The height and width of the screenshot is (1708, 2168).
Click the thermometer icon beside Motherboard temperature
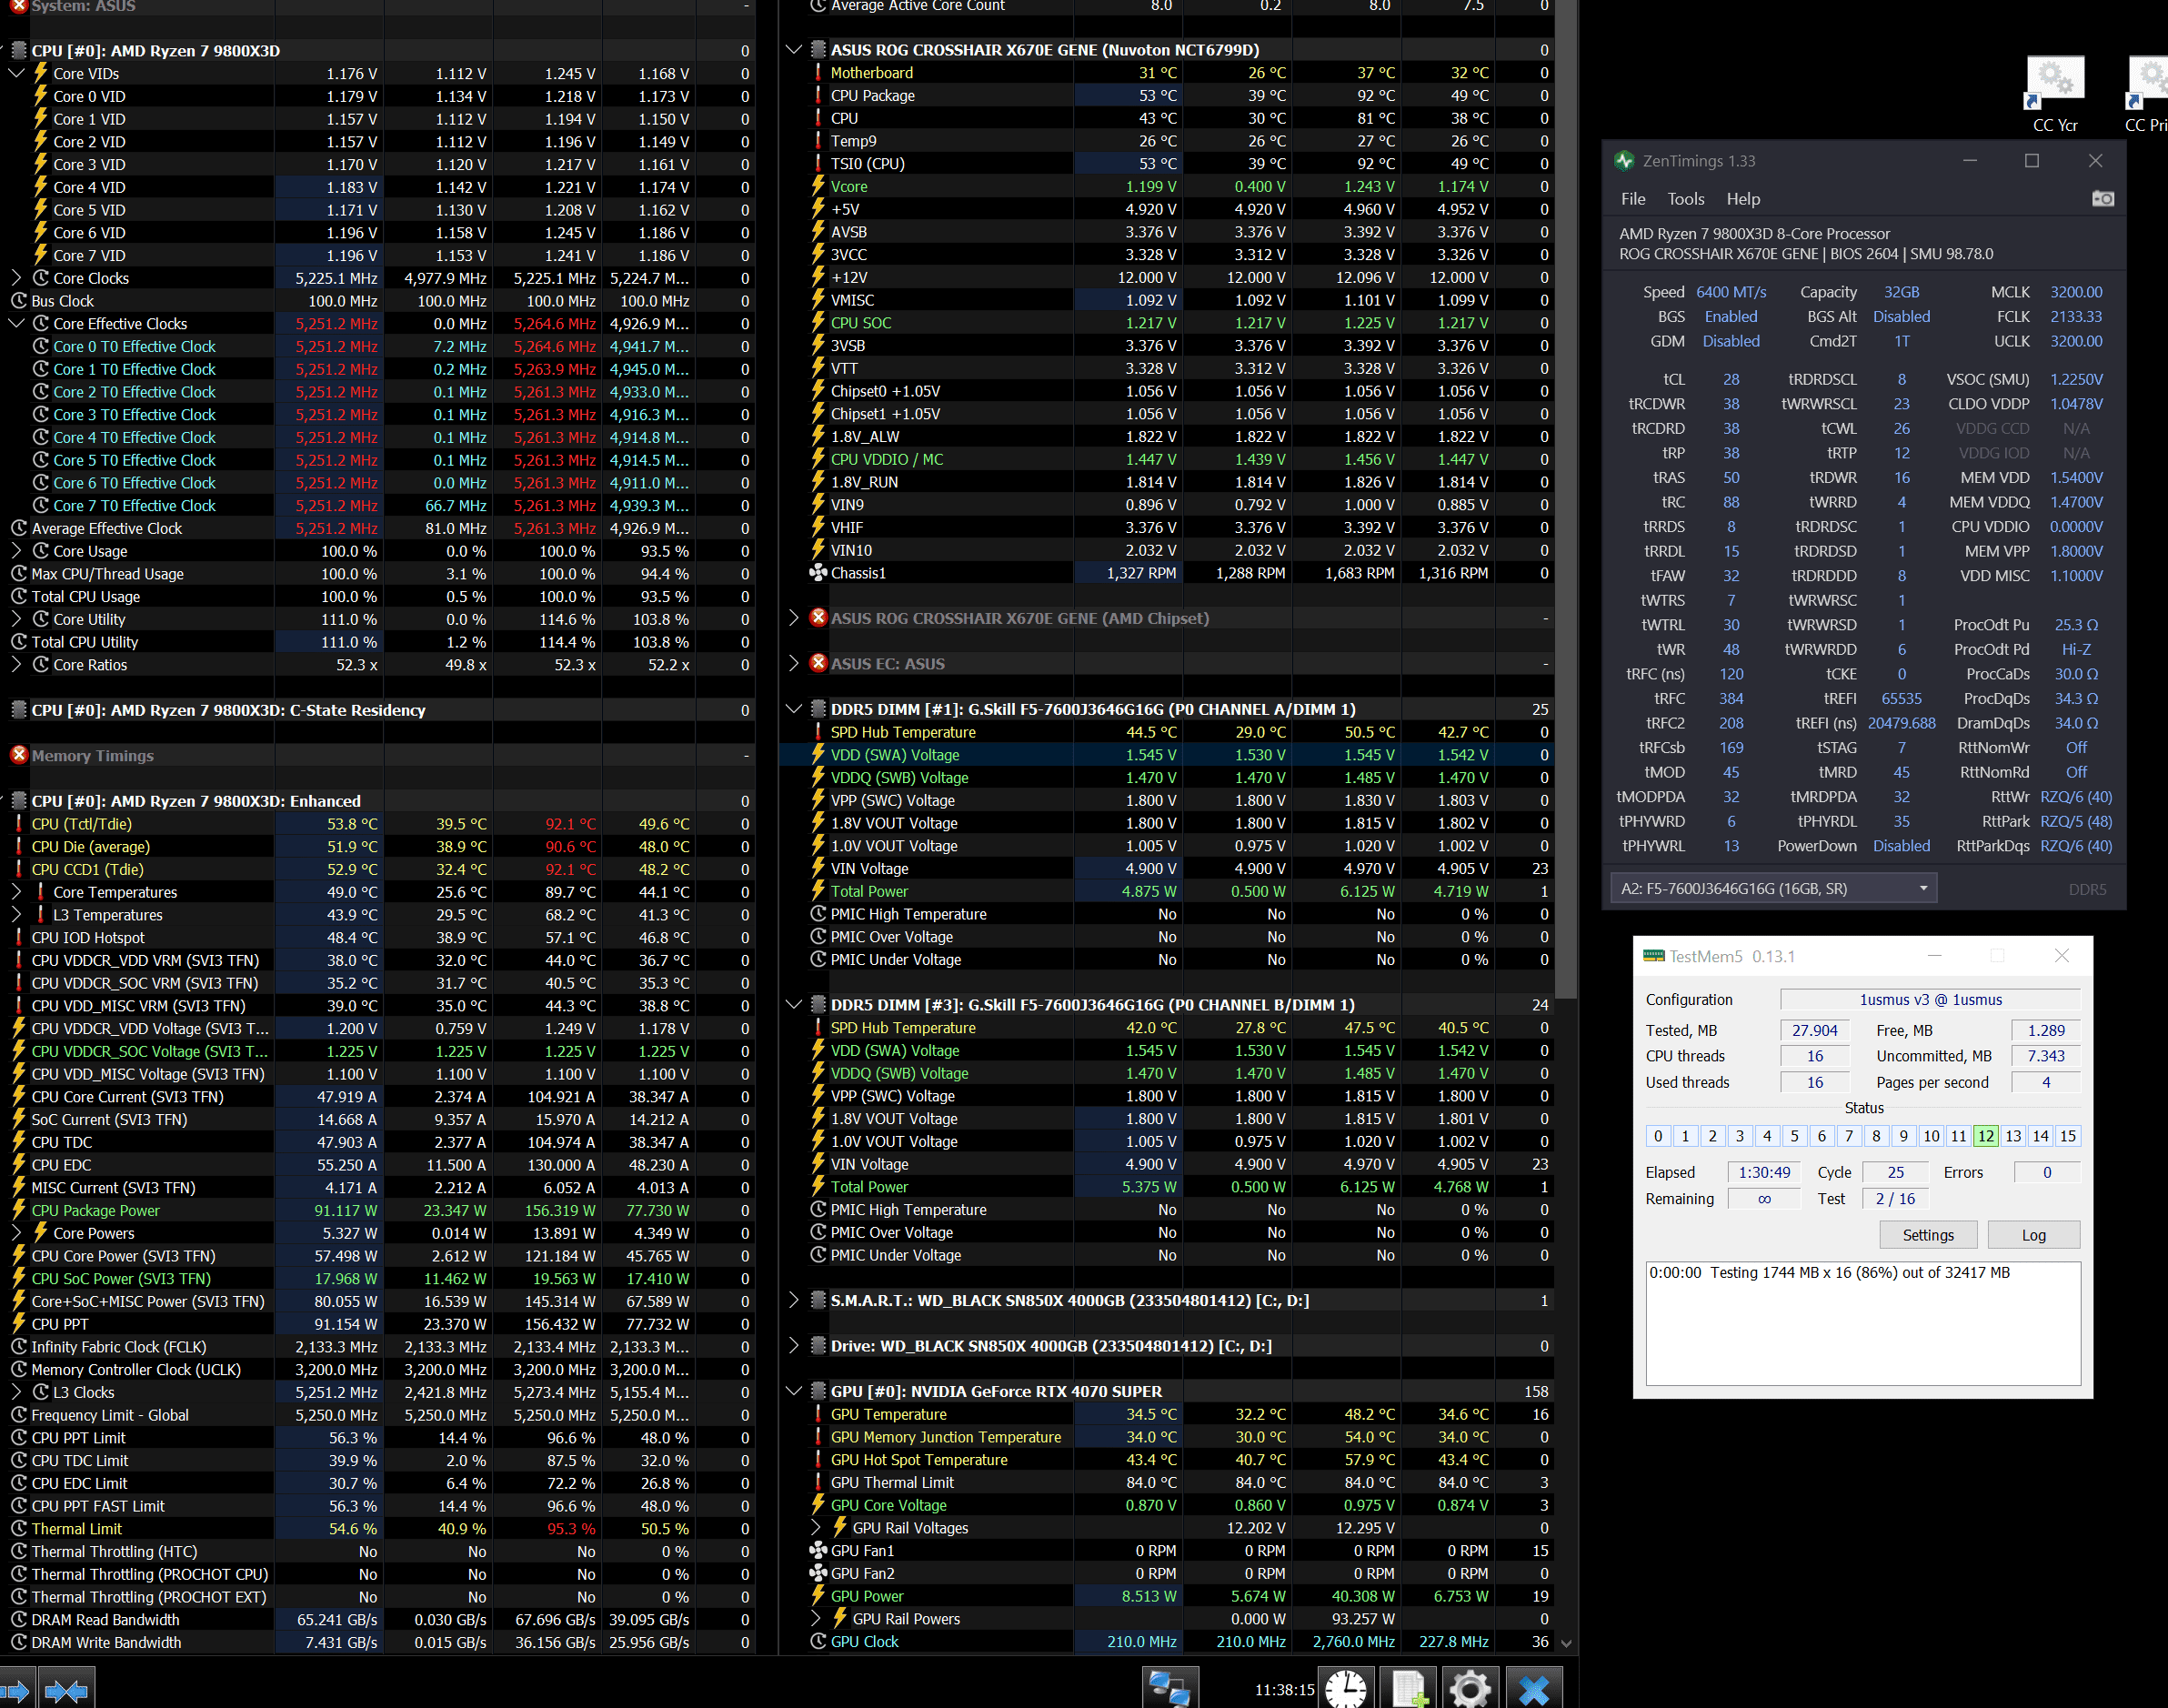[818, 72]
